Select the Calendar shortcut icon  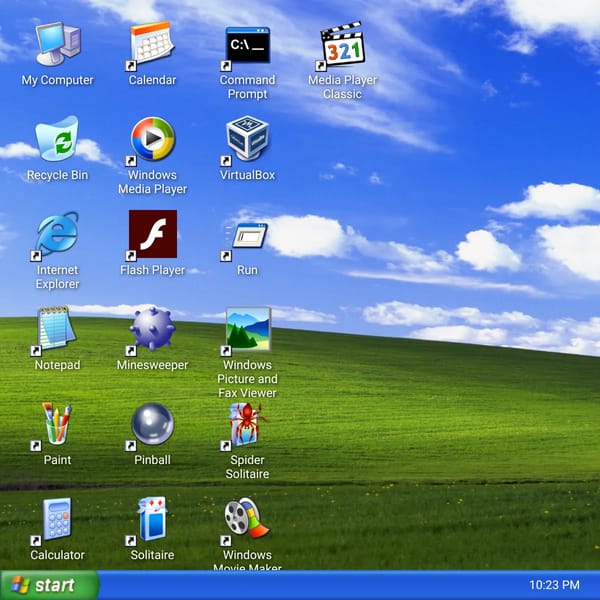click(152, 44)
